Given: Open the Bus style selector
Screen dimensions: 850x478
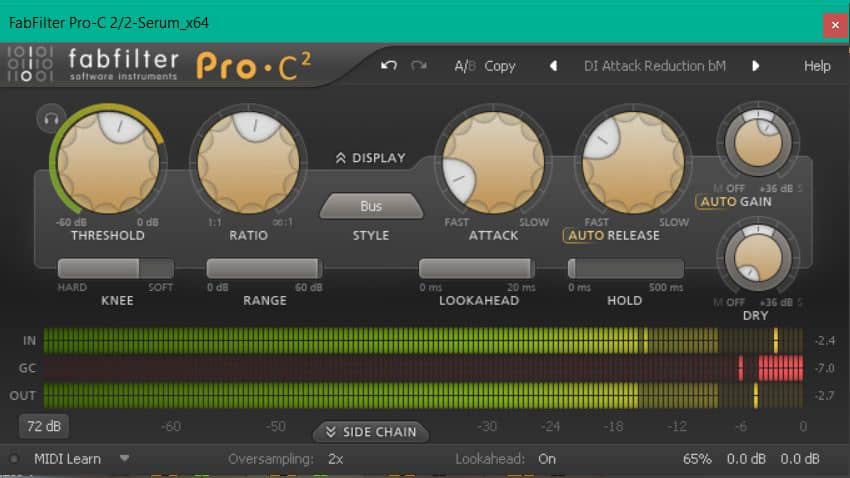Looking at the screenshot, I should [371, 206].
